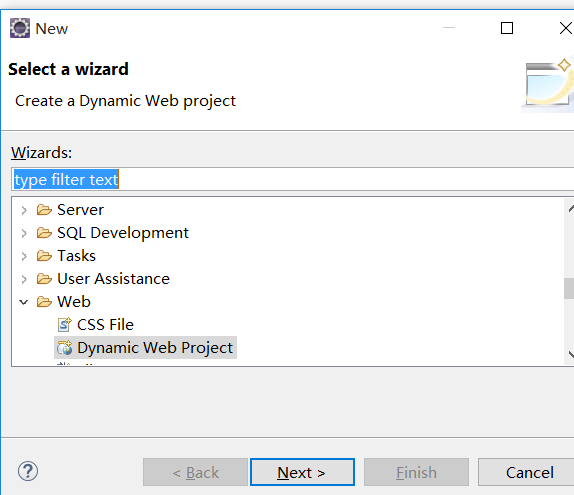The height and width of the screenshot is (495, 574).
Task: Expand the SQL Development category
Action: tap(24, 233)
